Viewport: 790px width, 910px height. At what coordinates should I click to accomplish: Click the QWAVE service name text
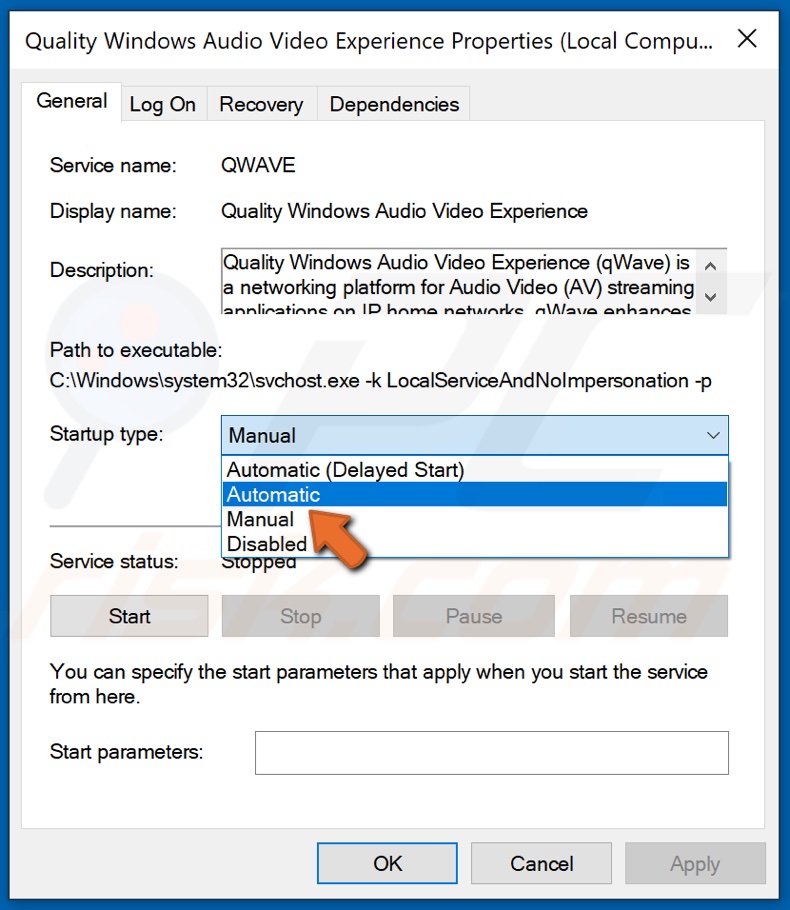pyautogui.click(x=258, y=165)
